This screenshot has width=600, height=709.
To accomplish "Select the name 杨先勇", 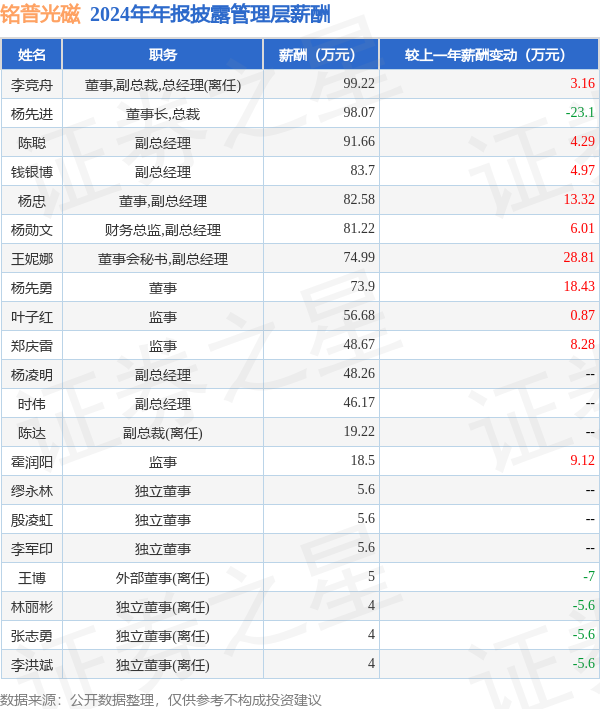I will 32,288.
